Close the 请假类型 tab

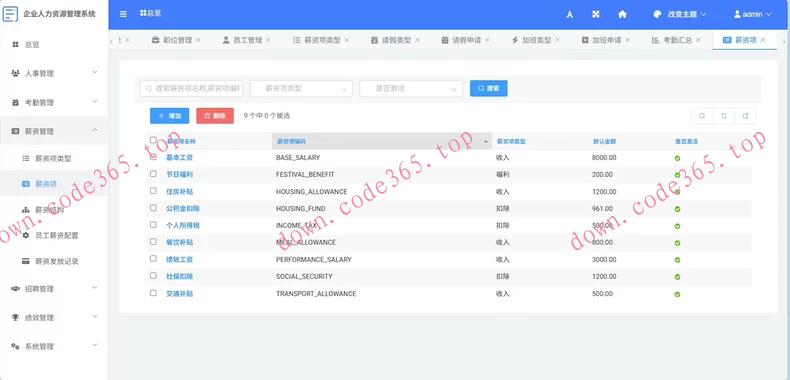(x=417, y=40)
